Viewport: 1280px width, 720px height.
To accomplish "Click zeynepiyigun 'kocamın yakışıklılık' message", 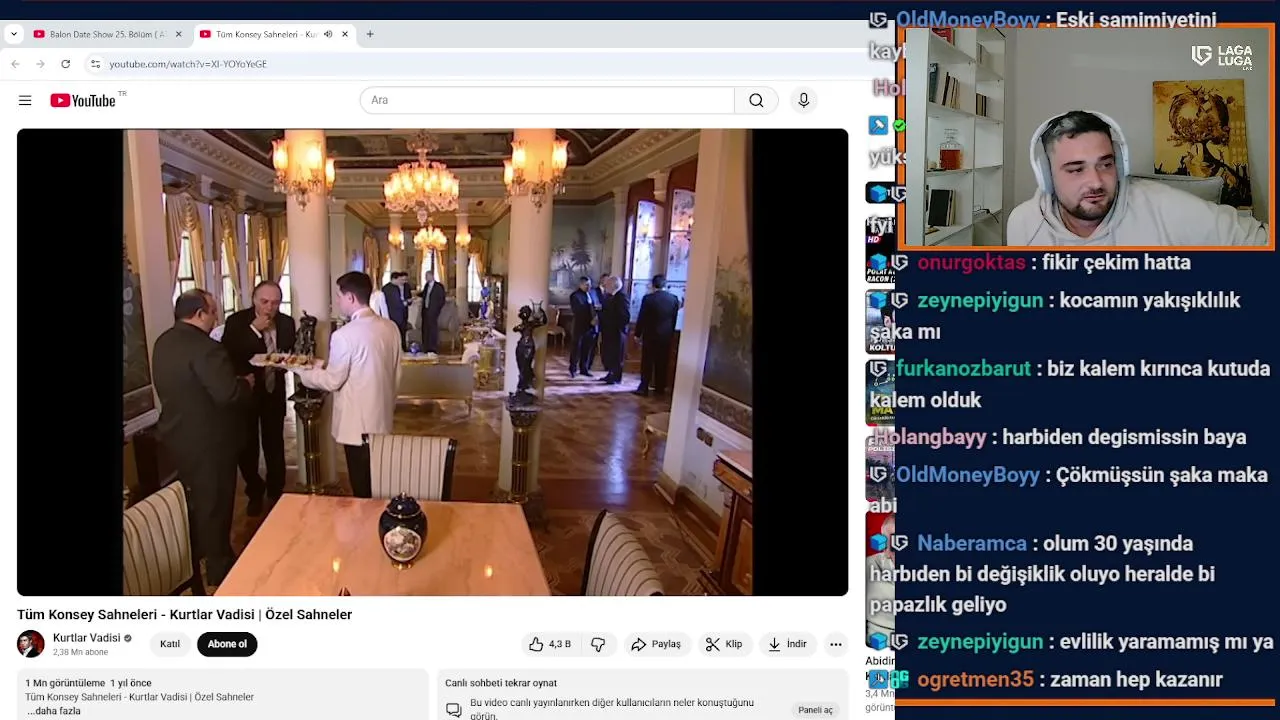I will 1055,316.
